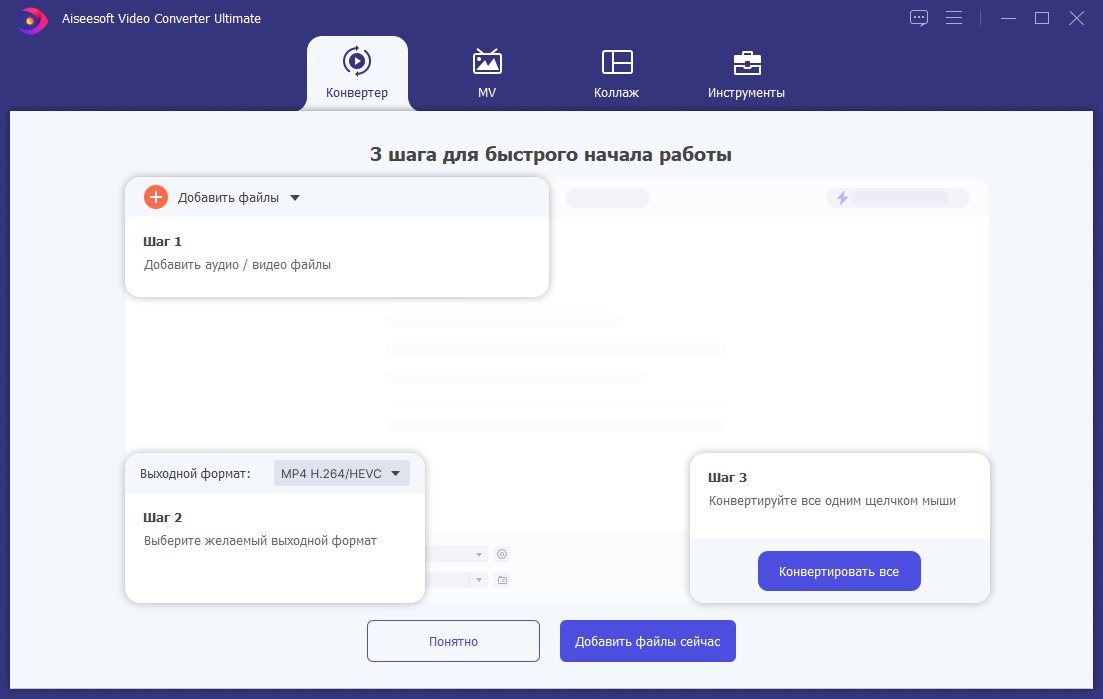Expand the faded dropdown arrow beside the folder icon
The width and height of the screenshot is (1103, 699).
pyautogui.click(x=480, y=580)
